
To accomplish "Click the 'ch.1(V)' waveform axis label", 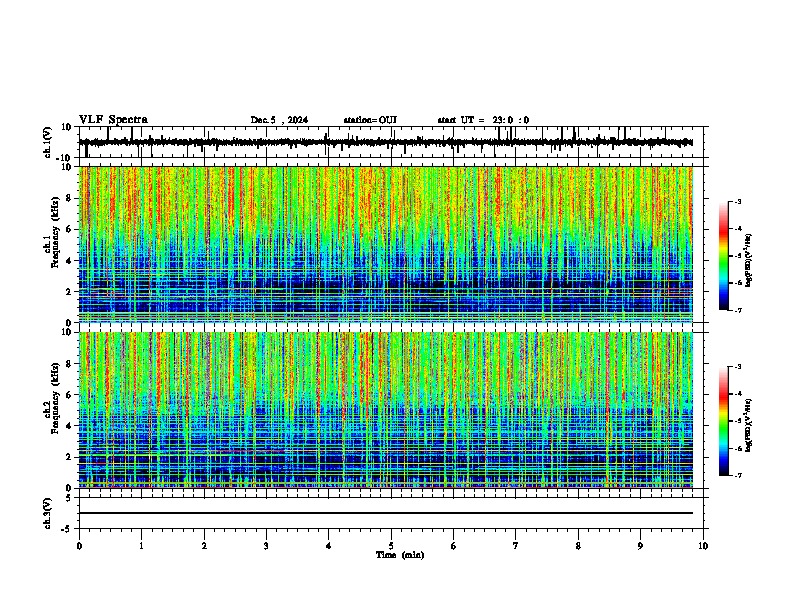I will pyautogui.click(x=49, y=142).
